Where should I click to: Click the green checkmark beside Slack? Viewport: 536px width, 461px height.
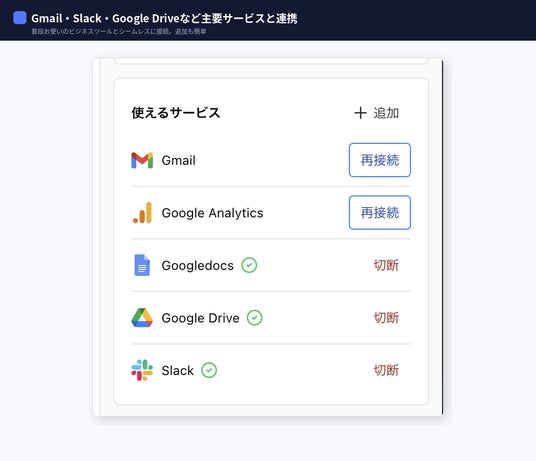click(x=209, y=370)
